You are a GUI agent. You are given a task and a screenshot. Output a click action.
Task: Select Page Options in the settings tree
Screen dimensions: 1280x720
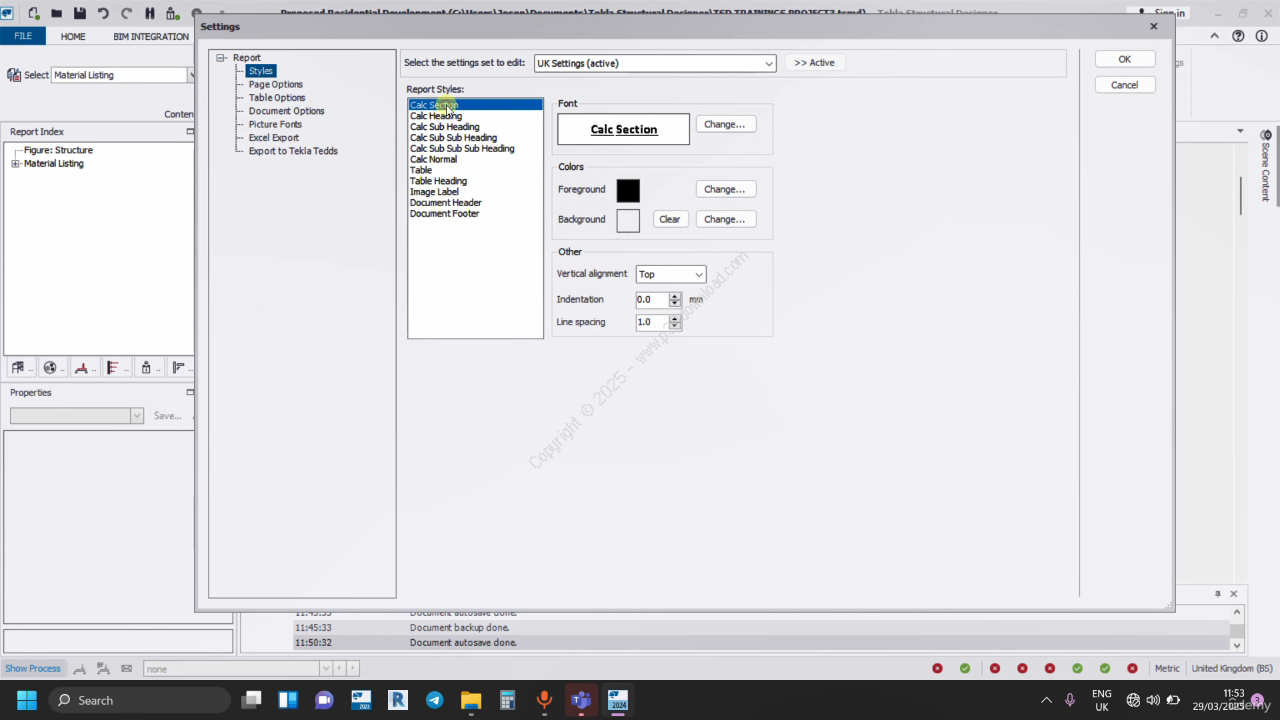[x=275, y=85]
